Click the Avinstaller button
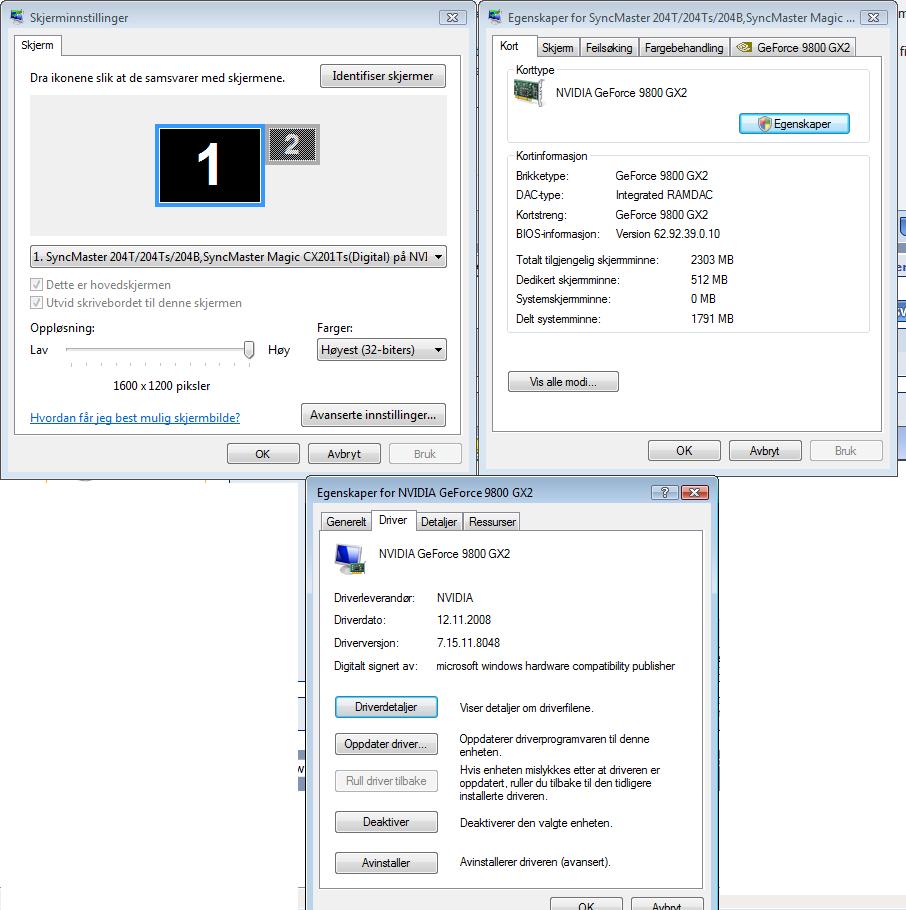Image resolution: width=906 pixels, height=910 pixels. (386, 863)
